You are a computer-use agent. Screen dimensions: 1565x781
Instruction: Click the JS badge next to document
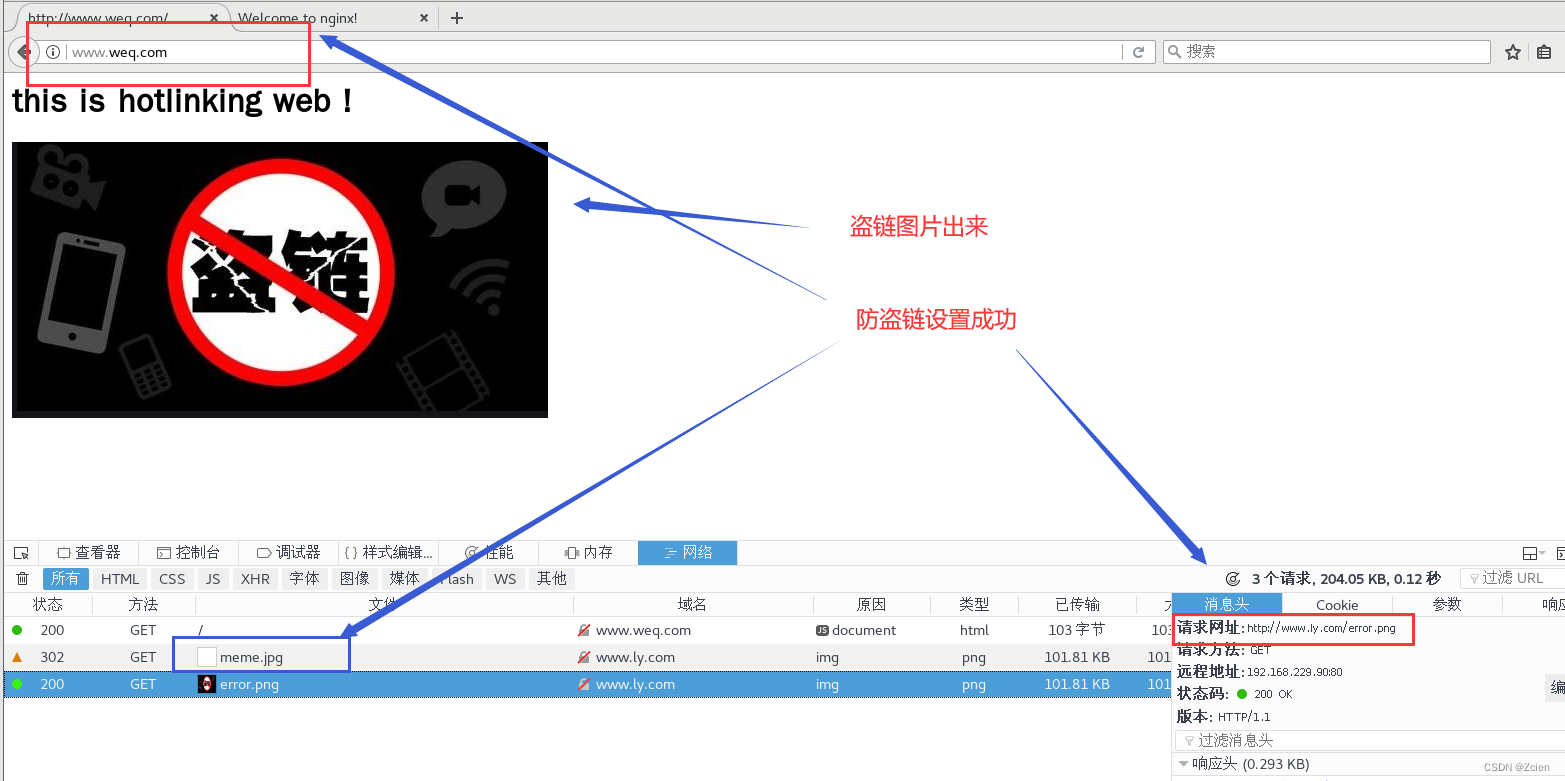click(822, 631)
